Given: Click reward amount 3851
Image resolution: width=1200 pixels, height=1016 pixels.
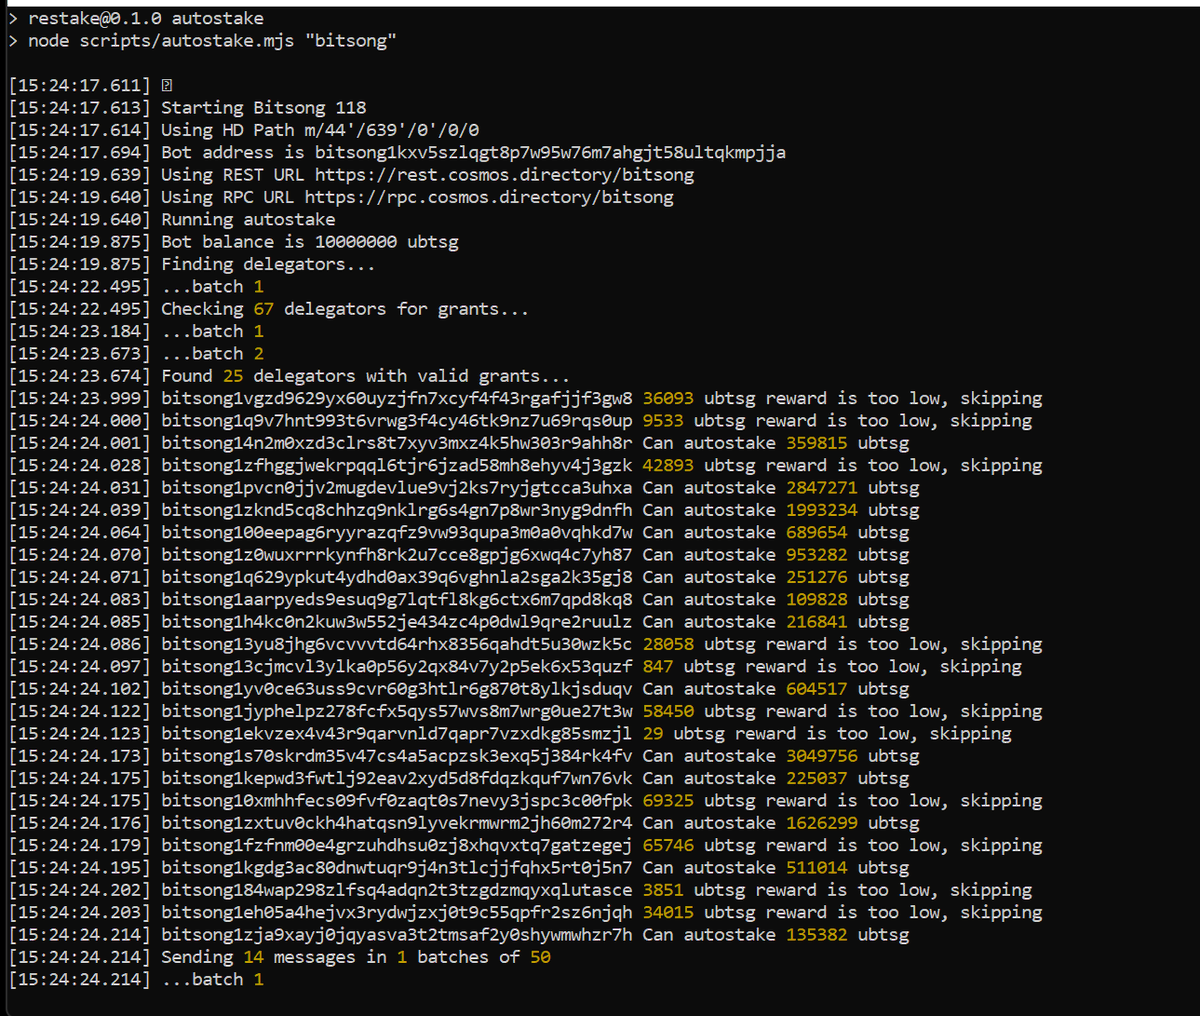Looking at the screenshot, I should click(663, 890).
